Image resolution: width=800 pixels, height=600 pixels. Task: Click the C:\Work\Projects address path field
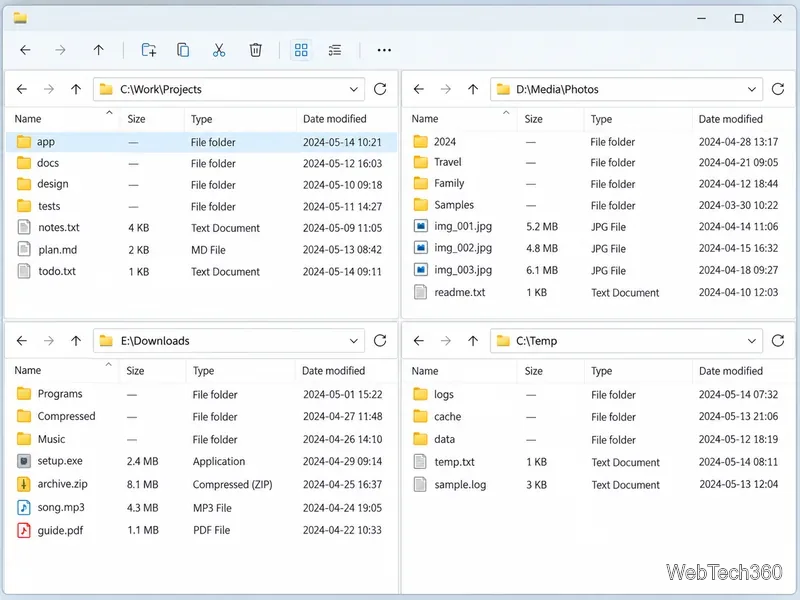point(229,89)
